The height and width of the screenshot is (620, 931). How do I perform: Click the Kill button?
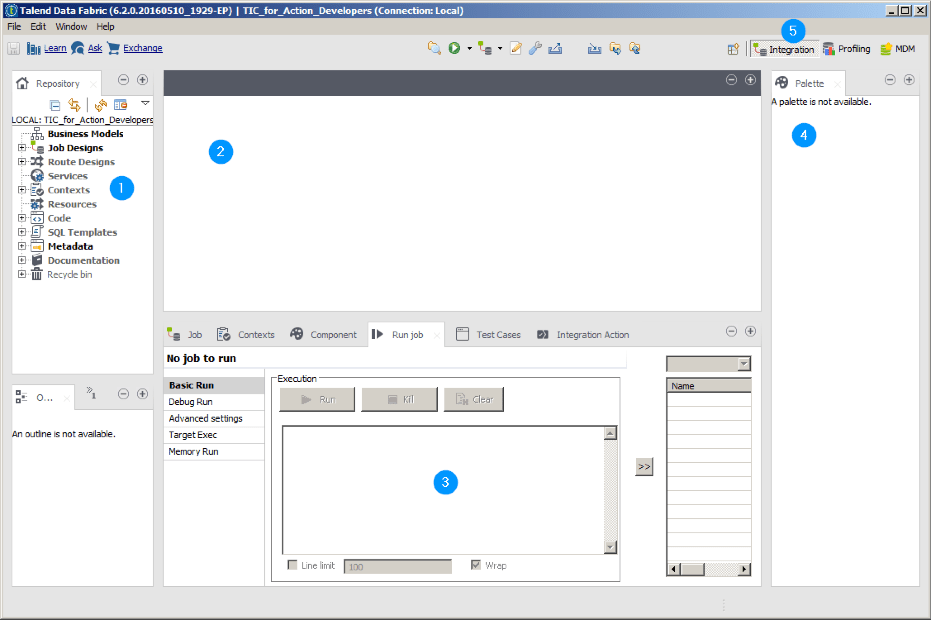tap(400, 400)
